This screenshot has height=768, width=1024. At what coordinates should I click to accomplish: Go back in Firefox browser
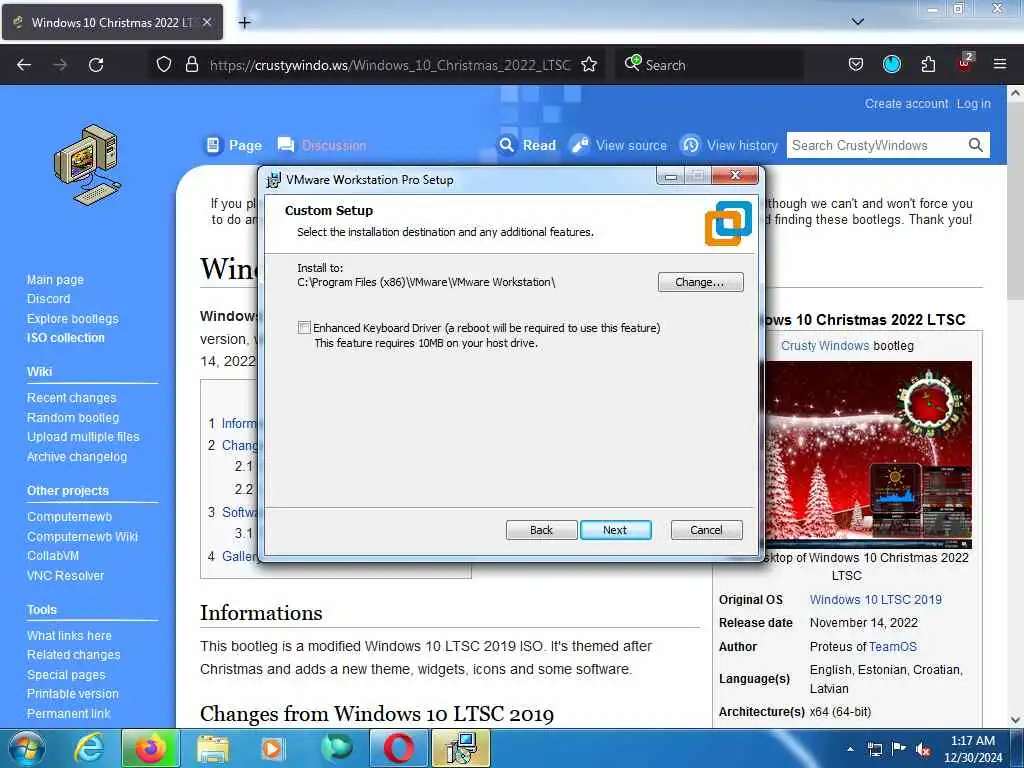[x=24, y=65]
